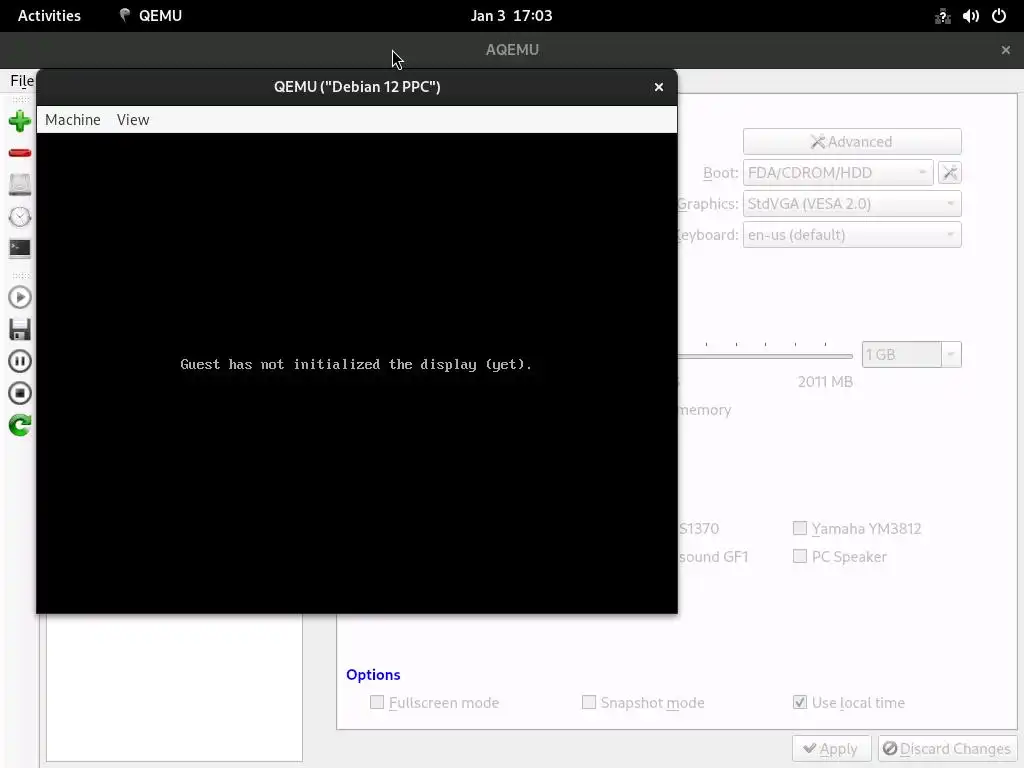1024x768 pixels.
Task: Toggle the PC Speaker checkbox
Action: [x=799, y=556]
